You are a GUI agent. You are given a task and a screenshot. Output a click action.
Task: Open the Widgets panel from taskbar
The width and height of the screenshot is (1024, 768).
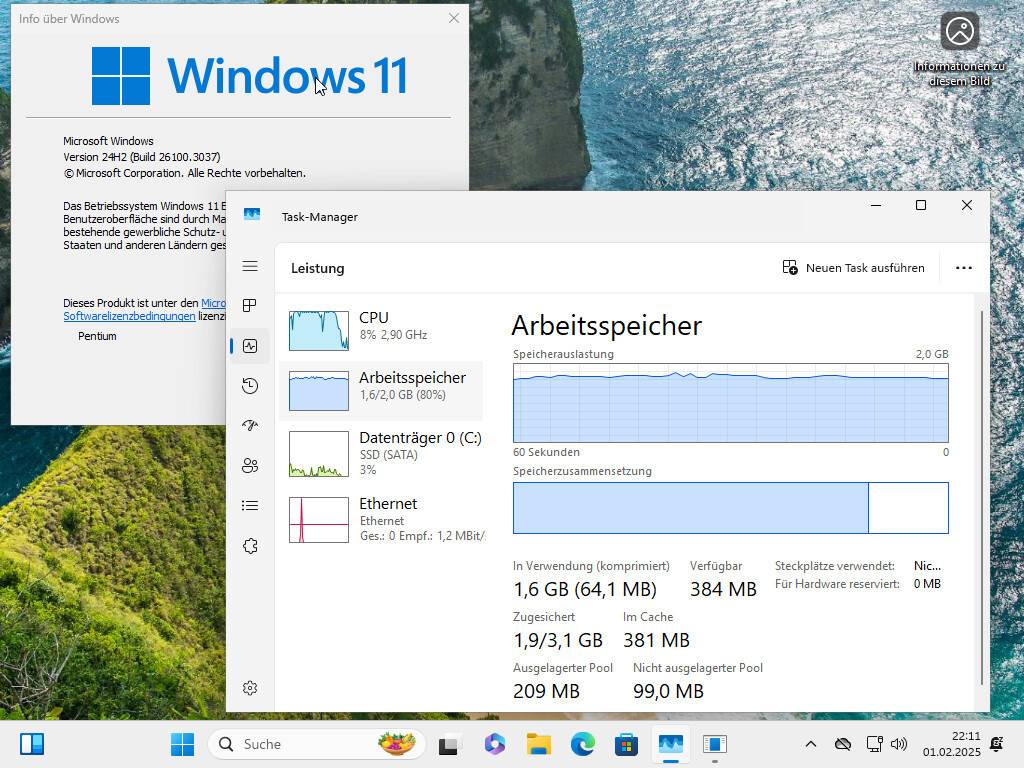coord(31,744)
